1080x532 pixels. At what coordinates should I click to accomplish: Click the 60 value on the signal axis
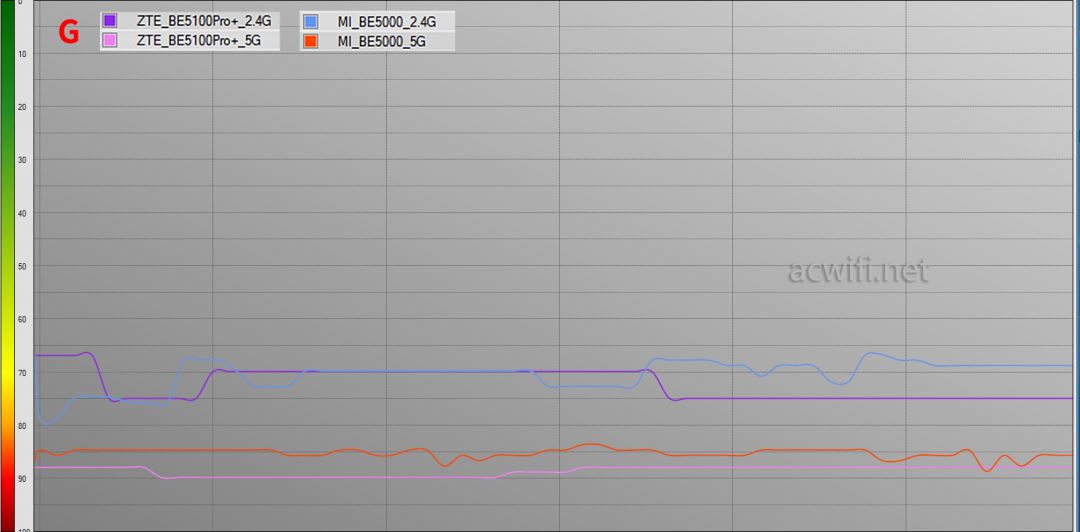coord(23,319)
